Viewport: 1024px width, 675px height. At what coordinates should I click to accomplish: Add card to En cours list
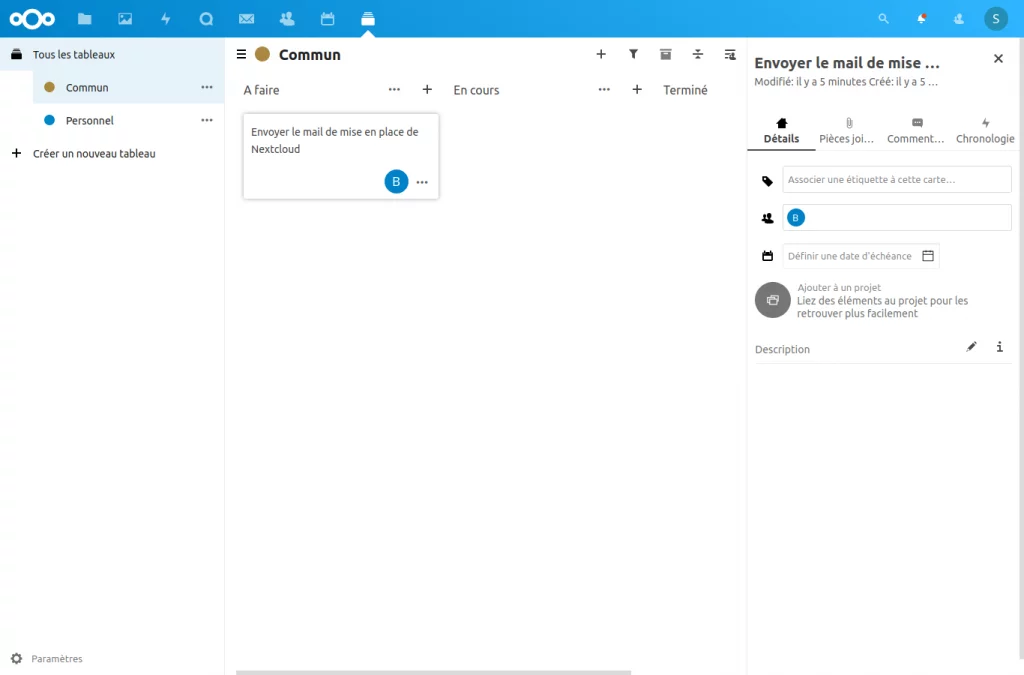click(x=637, y=89)
